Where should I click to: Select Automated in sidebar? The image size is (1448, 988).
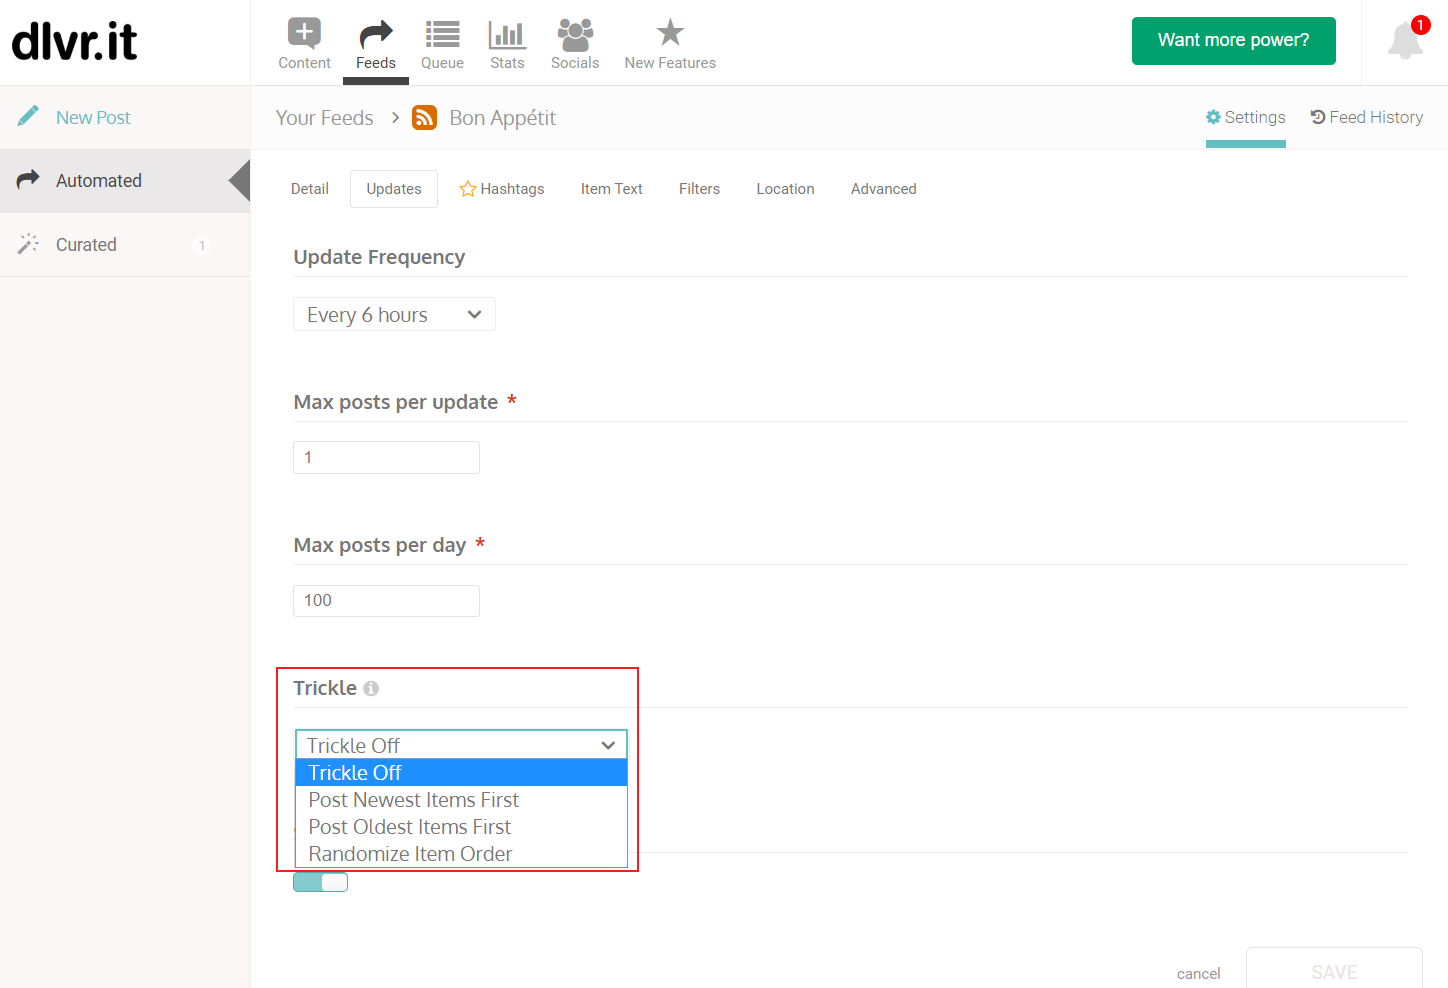pos(125,181)
